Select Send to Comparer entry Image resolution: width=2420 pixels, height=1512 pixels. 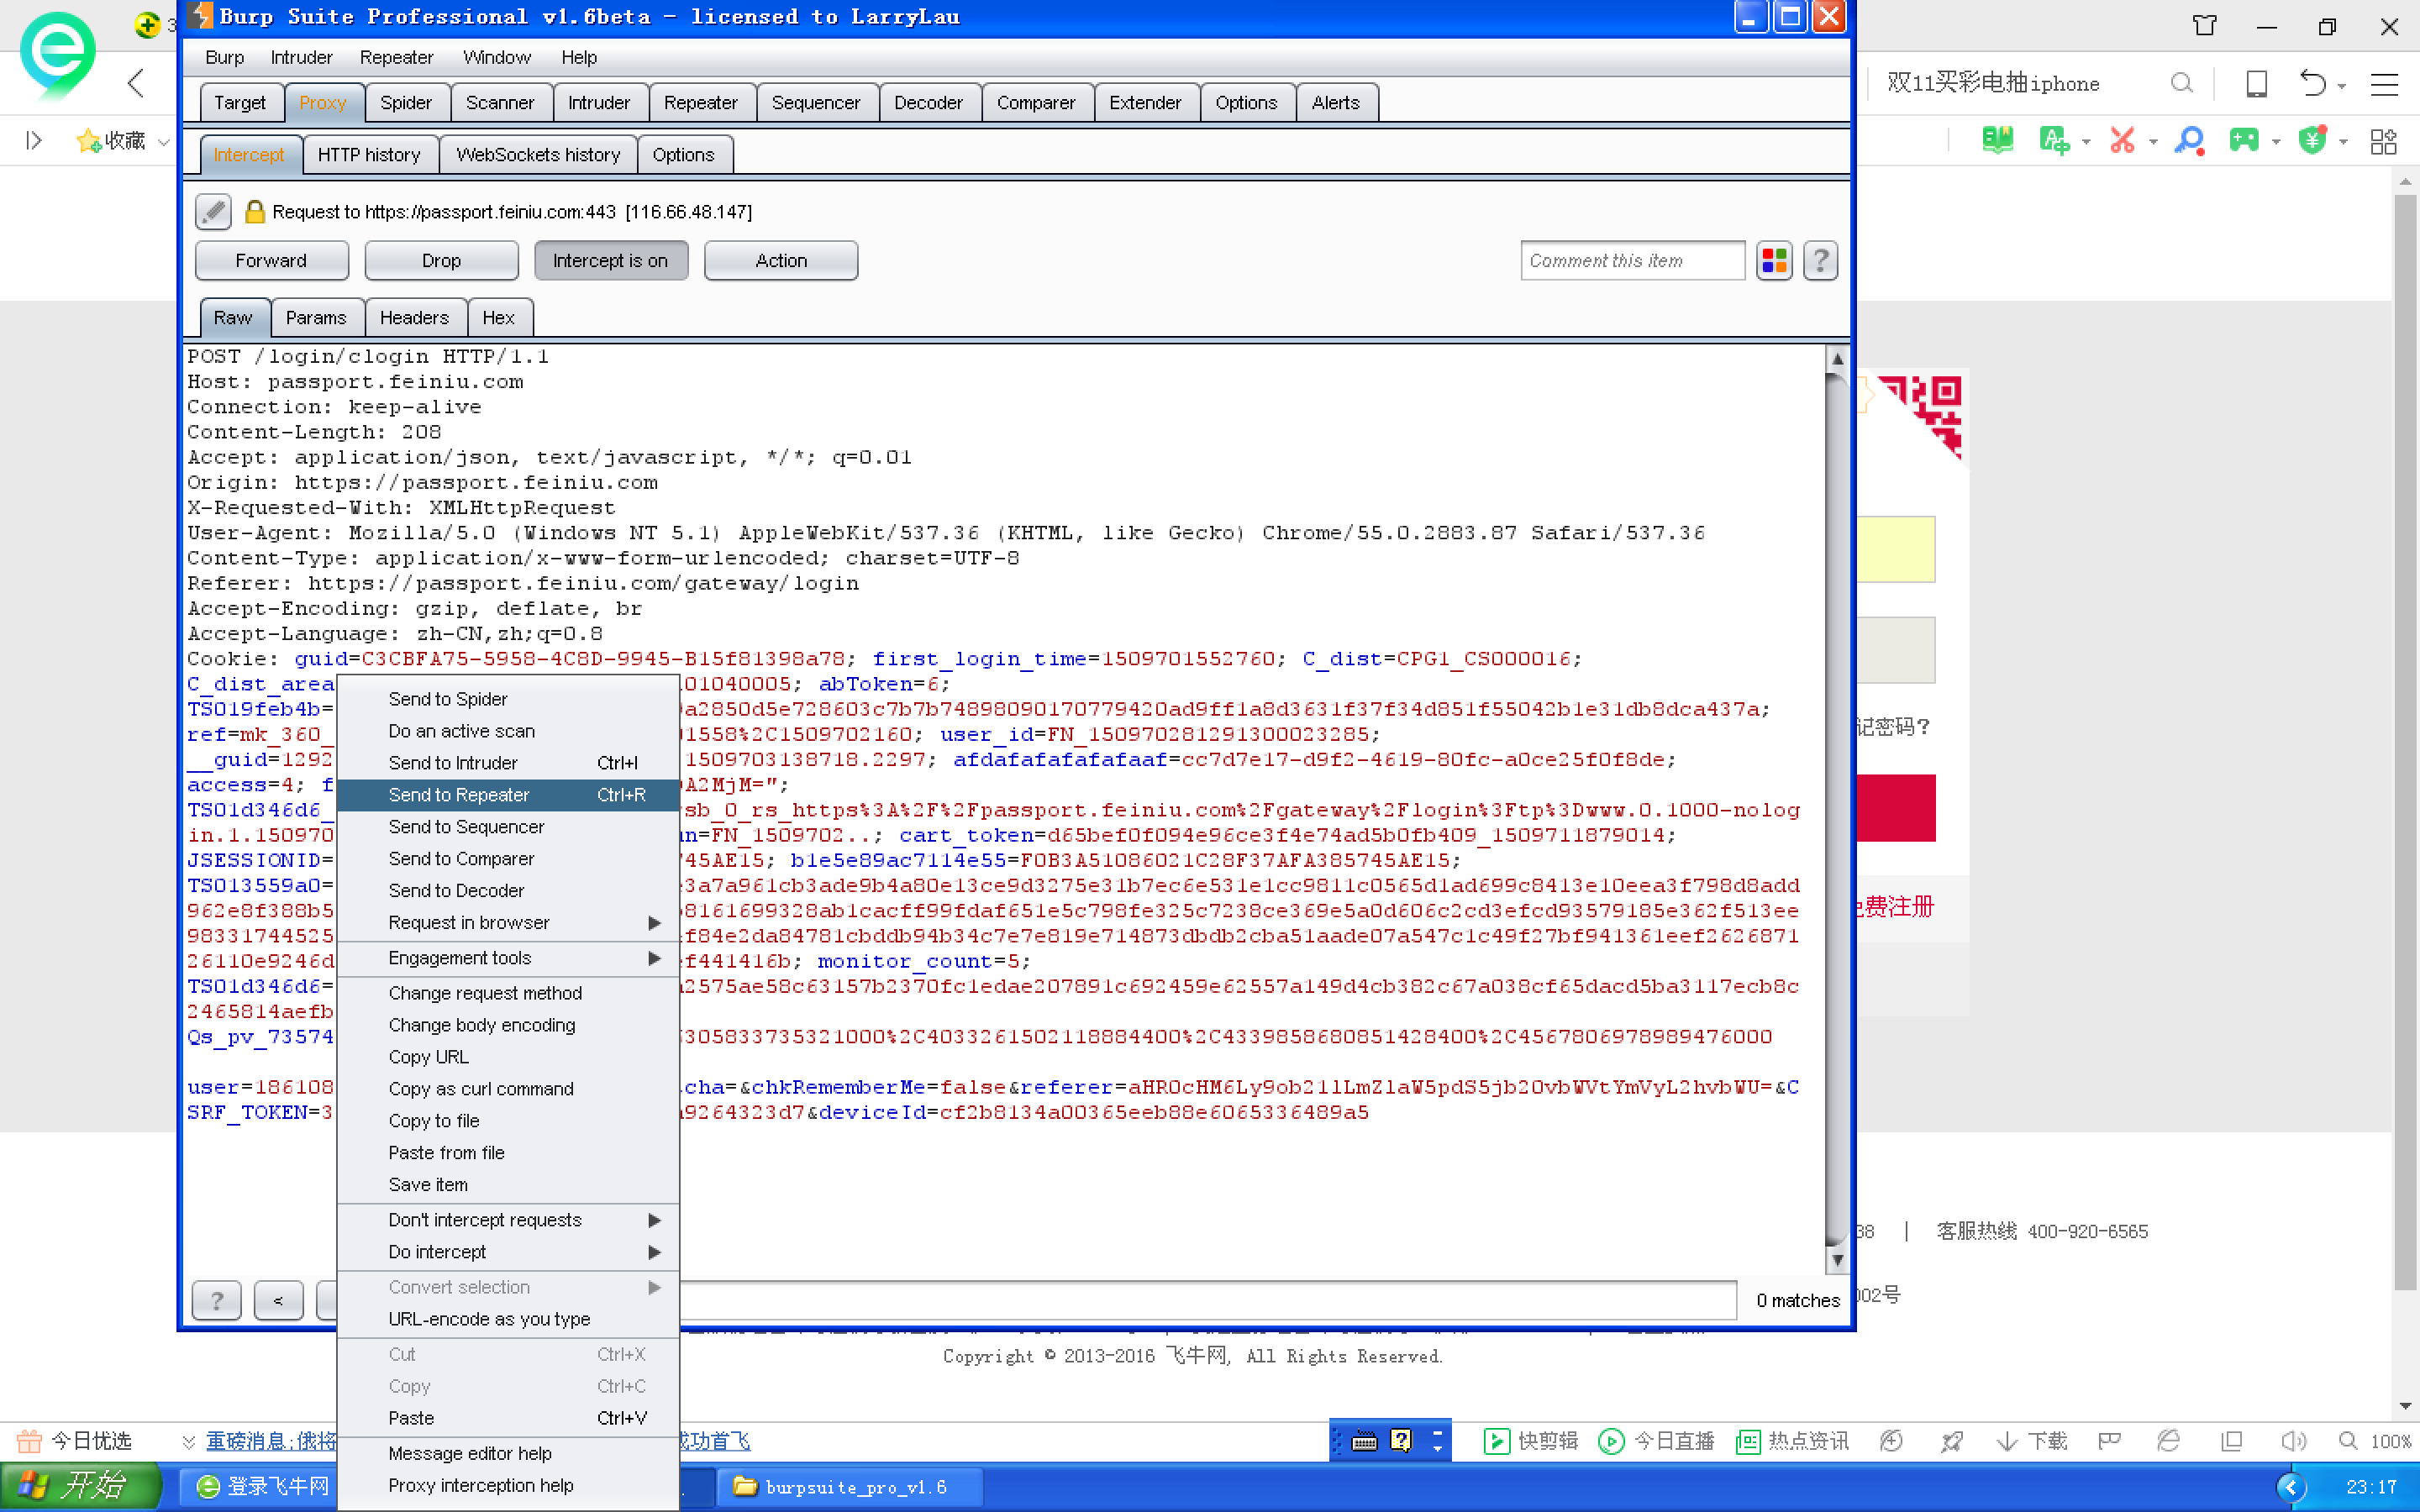(x=508, y=859)
